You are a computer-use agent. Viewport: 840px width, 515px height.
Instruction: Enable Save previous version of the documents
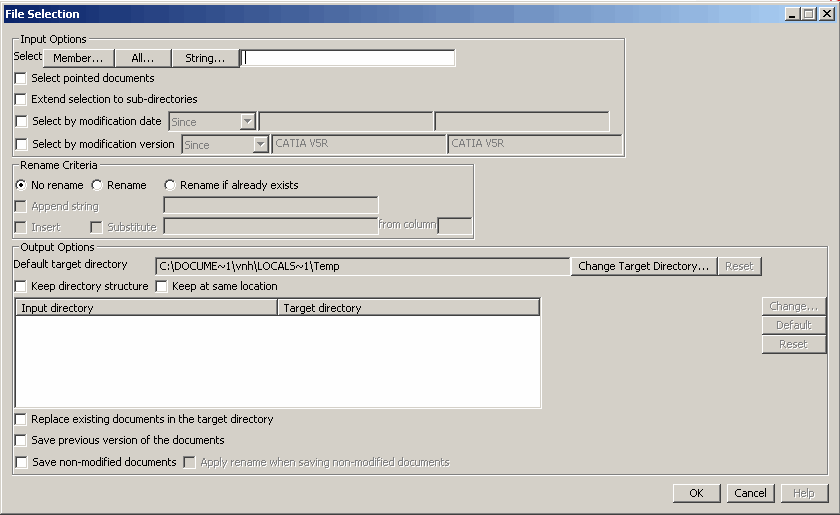point(21,440)
